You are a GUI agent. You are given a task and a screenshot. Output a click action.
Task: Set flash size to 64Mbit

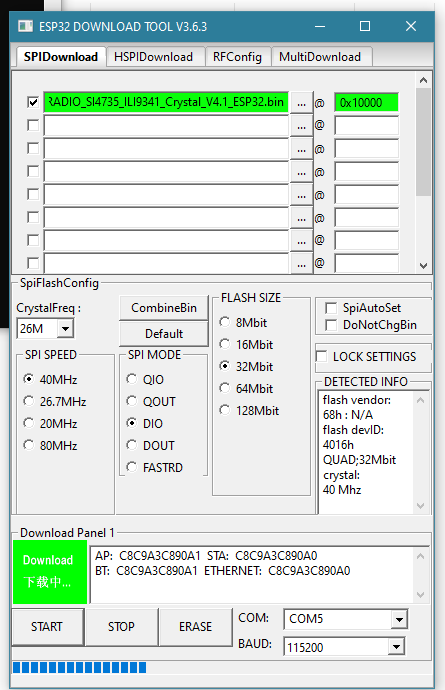pos(225,389)
